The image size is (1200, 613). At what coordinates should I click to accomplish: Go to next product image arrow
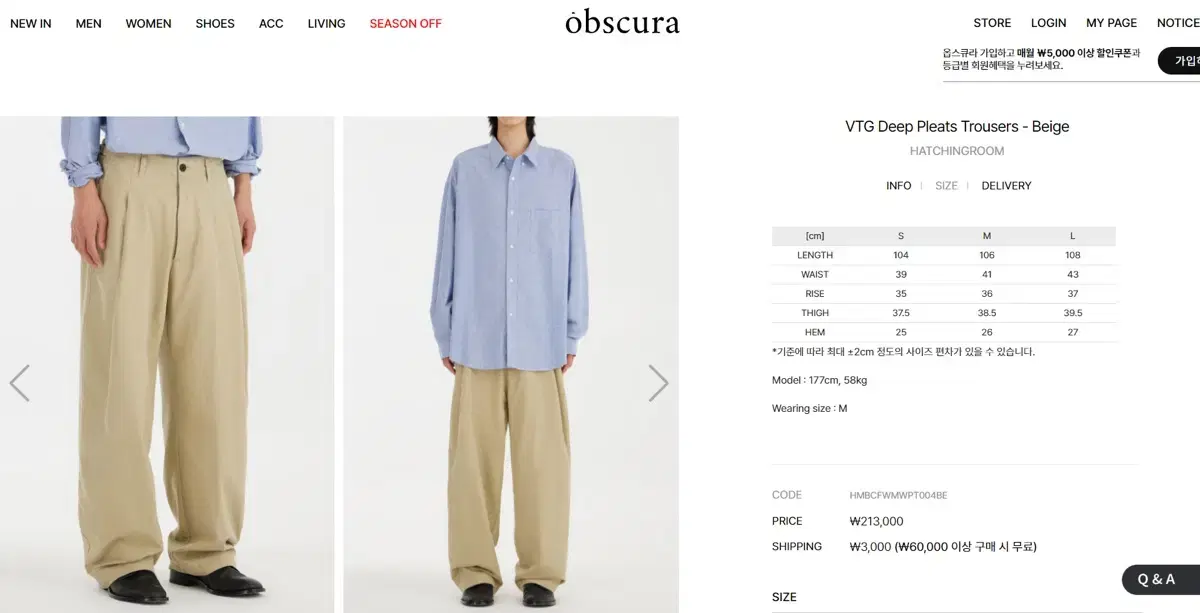(658, 383)
